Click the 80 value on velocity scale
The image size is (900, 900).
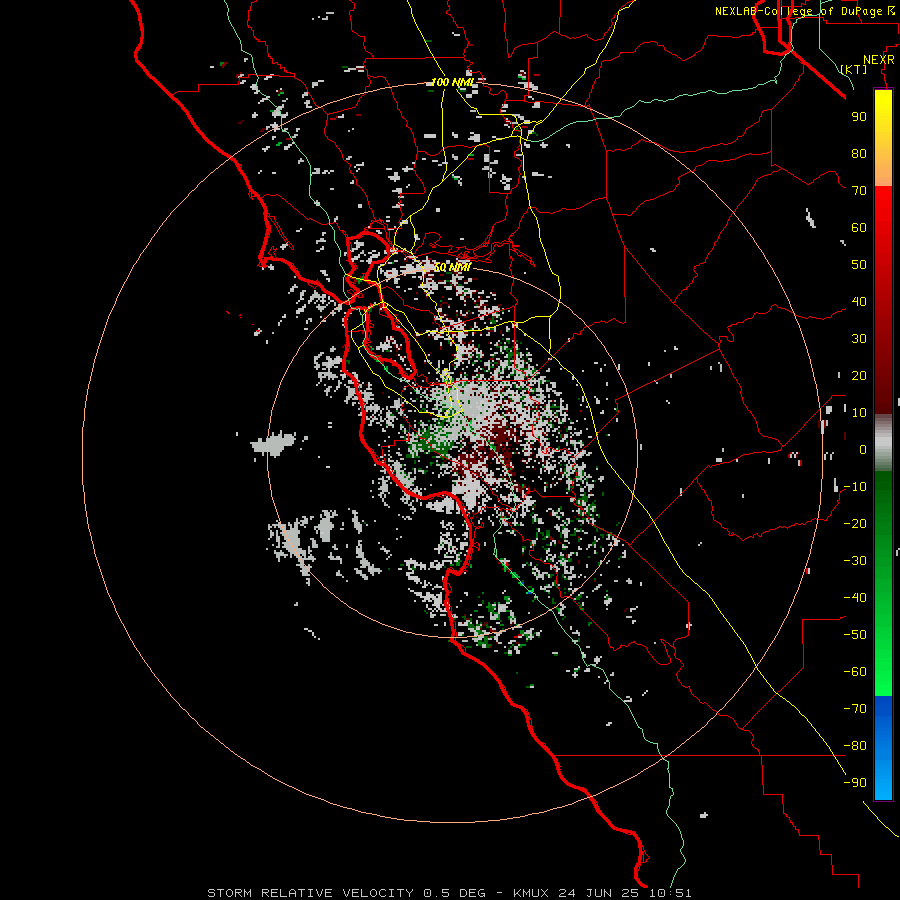click(x=859, y=154)
